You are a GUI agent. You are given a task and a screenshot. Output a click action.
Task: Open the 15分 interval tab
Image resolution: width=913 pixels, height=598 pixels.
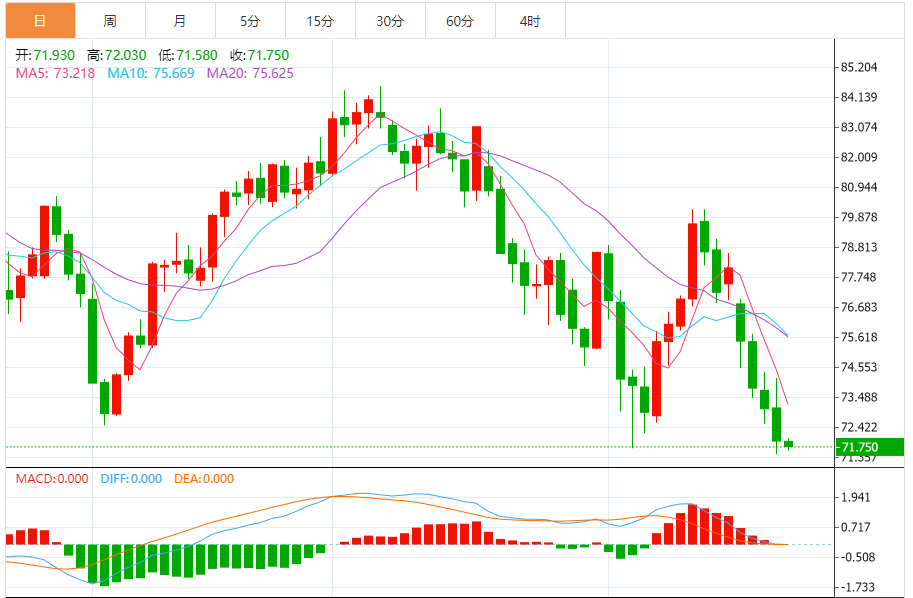[320, 21]
